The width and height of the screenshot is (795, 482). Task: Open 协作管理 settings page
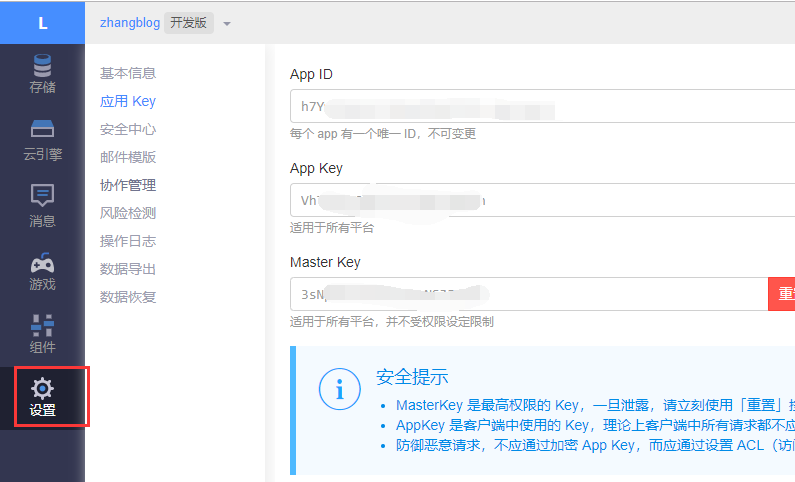coord(128,185)
